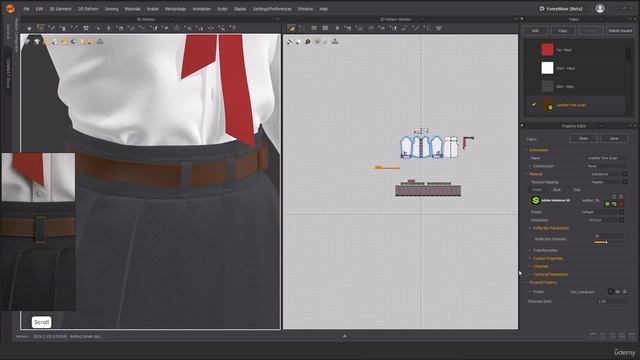The height and width of the screenshot is (360, 640).
Task: Click the Add button in Fabric panel
Action: pyautogui.click(x=535, y=31)
